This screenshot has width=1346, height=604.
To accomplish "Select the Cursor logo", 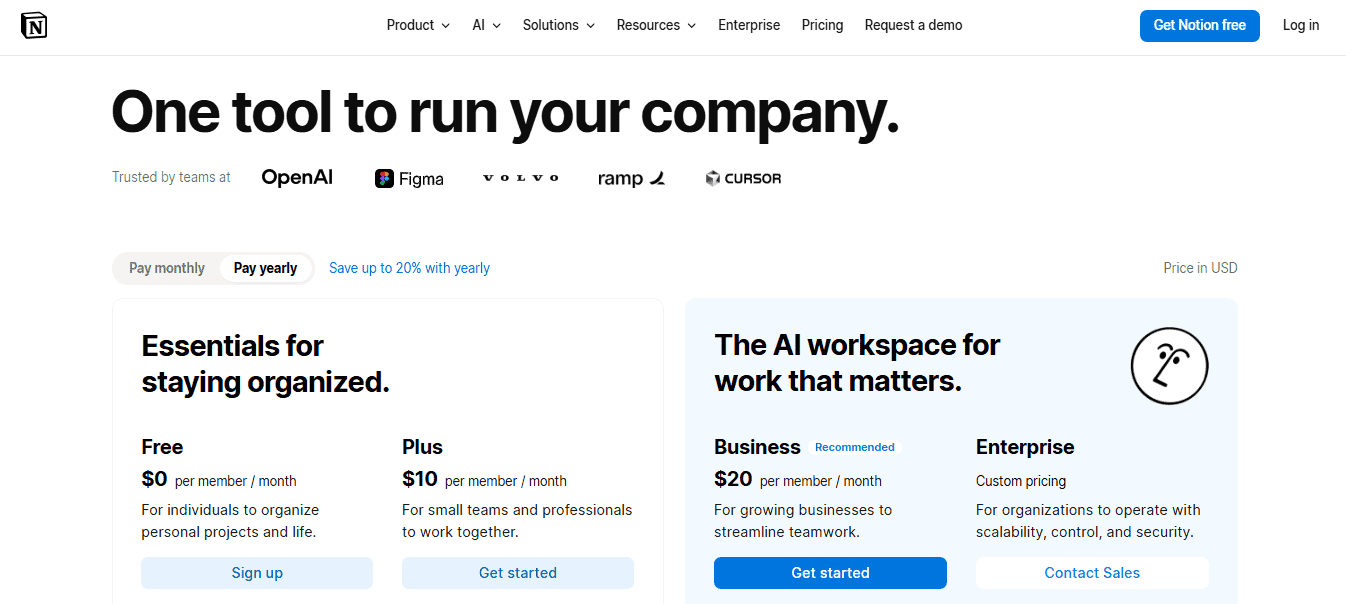I will (743, 178).
